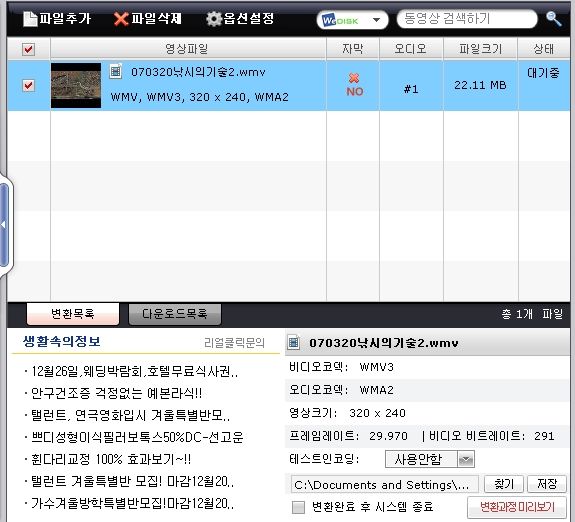The image size is (575, 522).
Task: Click the video file icon in list row
Action: tap(116, 71)
